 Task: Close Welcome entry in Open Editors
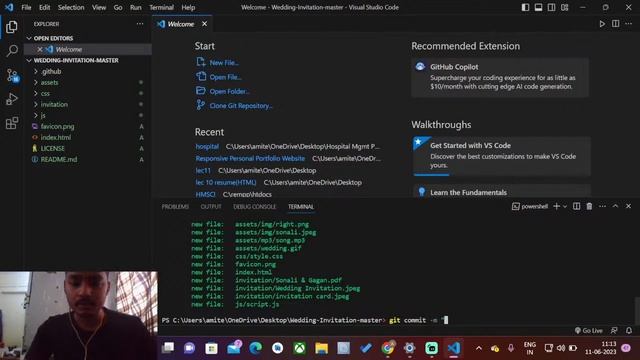tap(40, 49)
